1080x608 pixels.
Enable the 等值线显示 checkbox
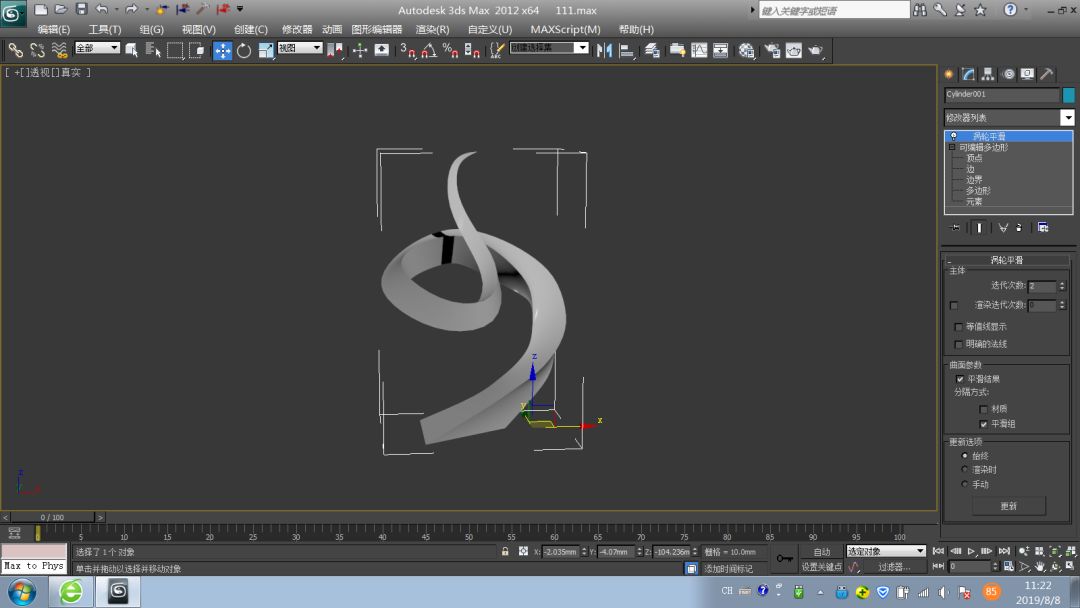tap(958, 327)
